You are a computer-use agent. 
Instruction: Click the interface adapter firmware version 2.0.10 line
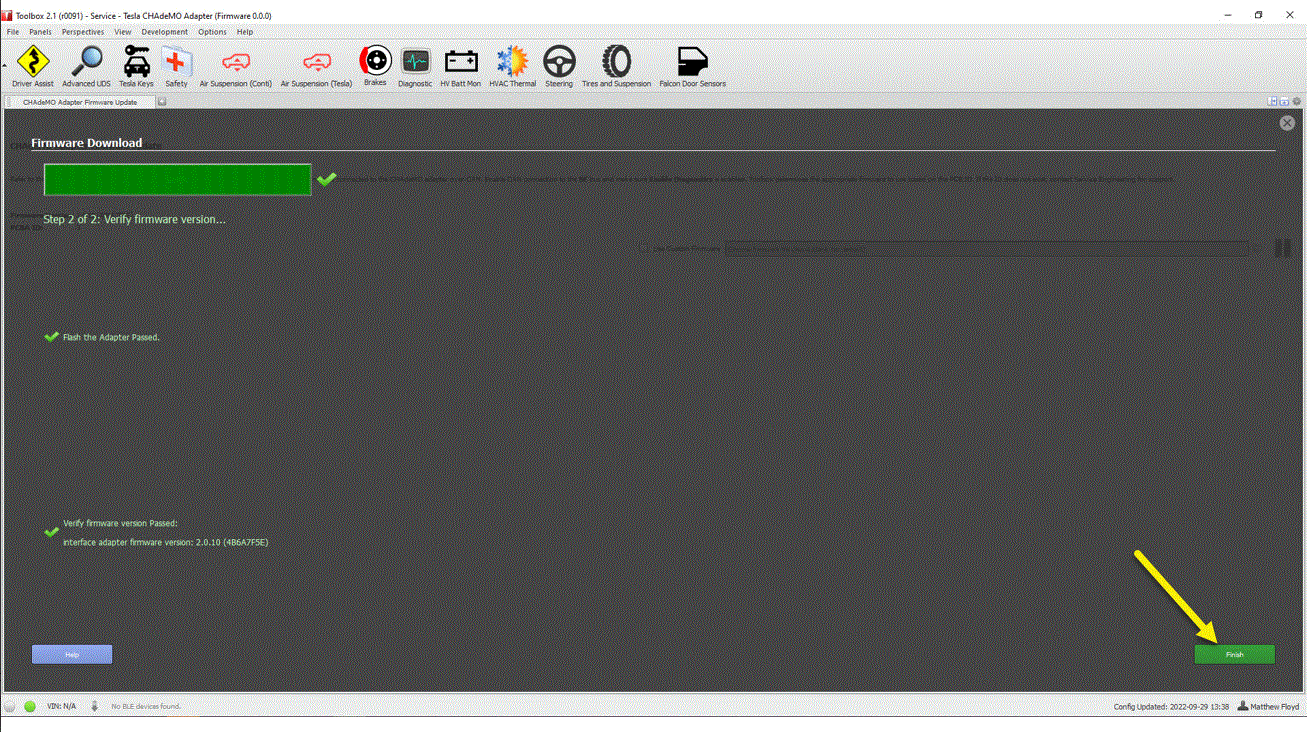pos(166,542)
